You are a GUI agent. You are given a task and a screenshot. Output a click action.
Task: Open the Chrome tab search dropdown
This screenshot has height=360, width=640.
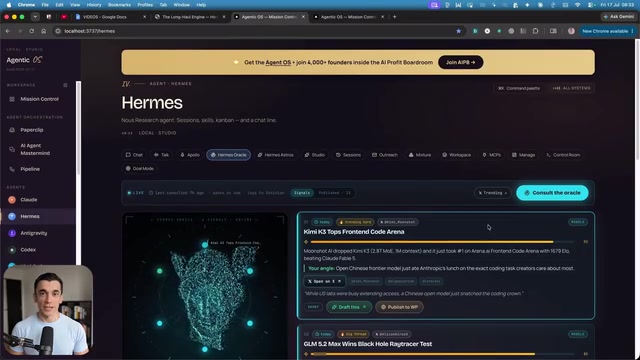[x=36, y=17]
